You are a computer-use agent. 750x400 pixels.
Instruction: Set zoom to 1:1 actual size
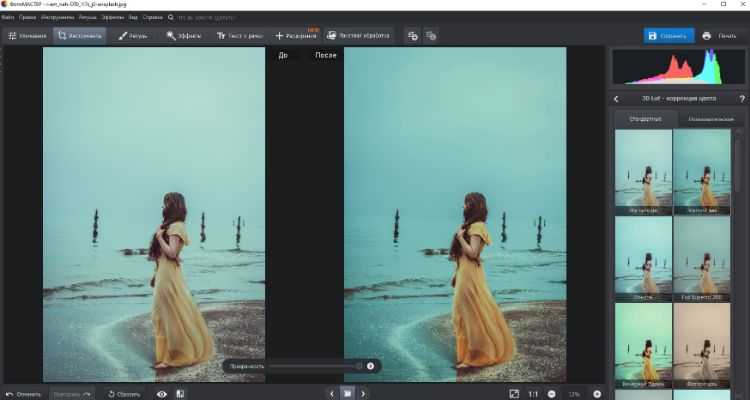point(533,394)
